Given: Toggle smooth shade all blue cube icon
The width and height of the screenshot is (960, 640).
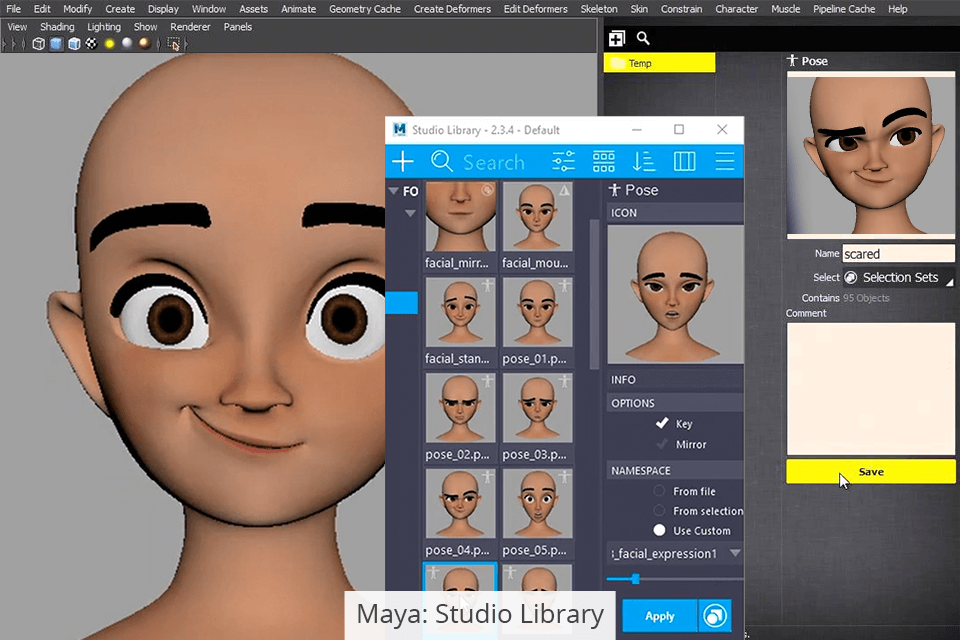Looking at the screenshot, I should (x=56, y=44).
